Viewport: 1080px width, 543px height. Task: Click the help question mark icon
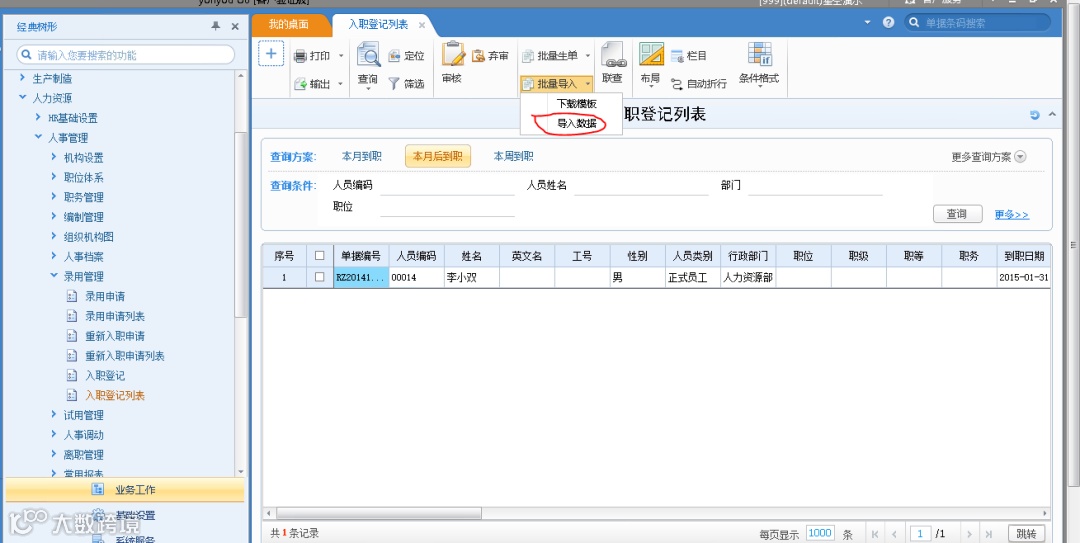pos(889,23)
